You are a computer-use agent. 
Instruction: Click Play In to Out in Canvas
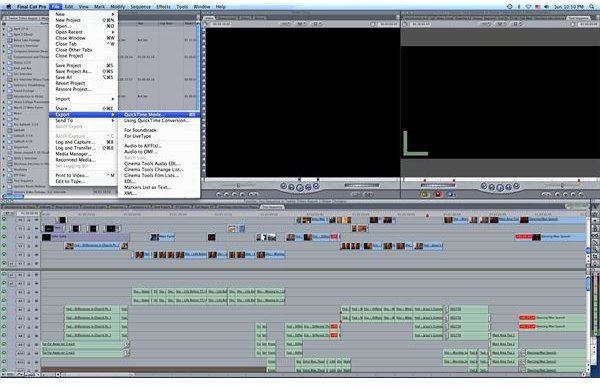click(492, 187)
